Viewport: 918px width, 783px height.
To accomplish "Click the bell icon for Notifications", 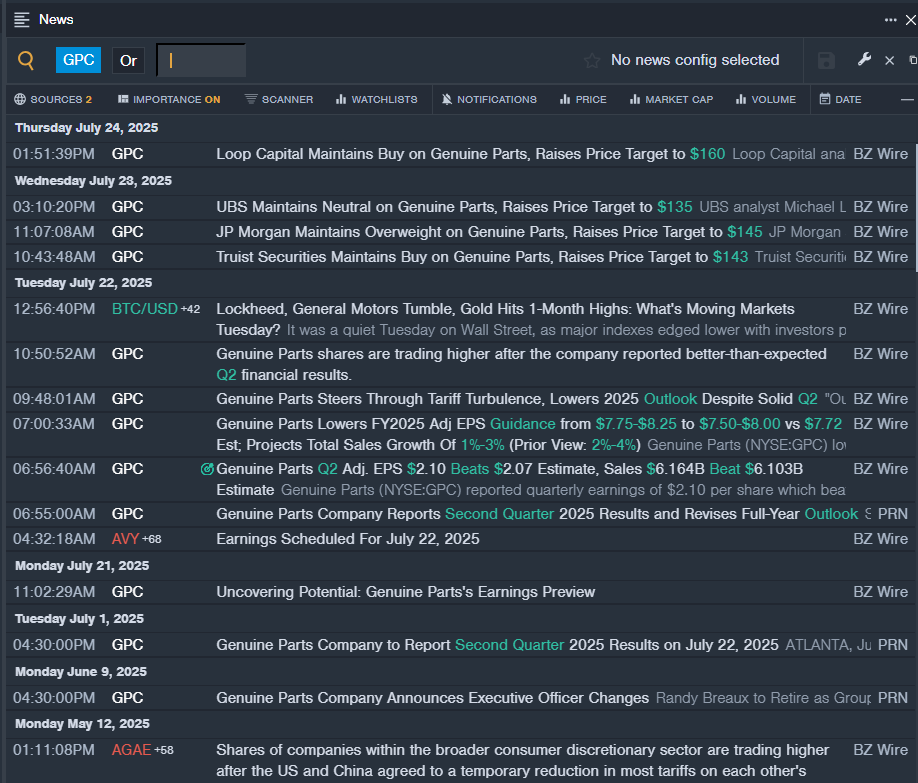I will (x=447, y=99).
